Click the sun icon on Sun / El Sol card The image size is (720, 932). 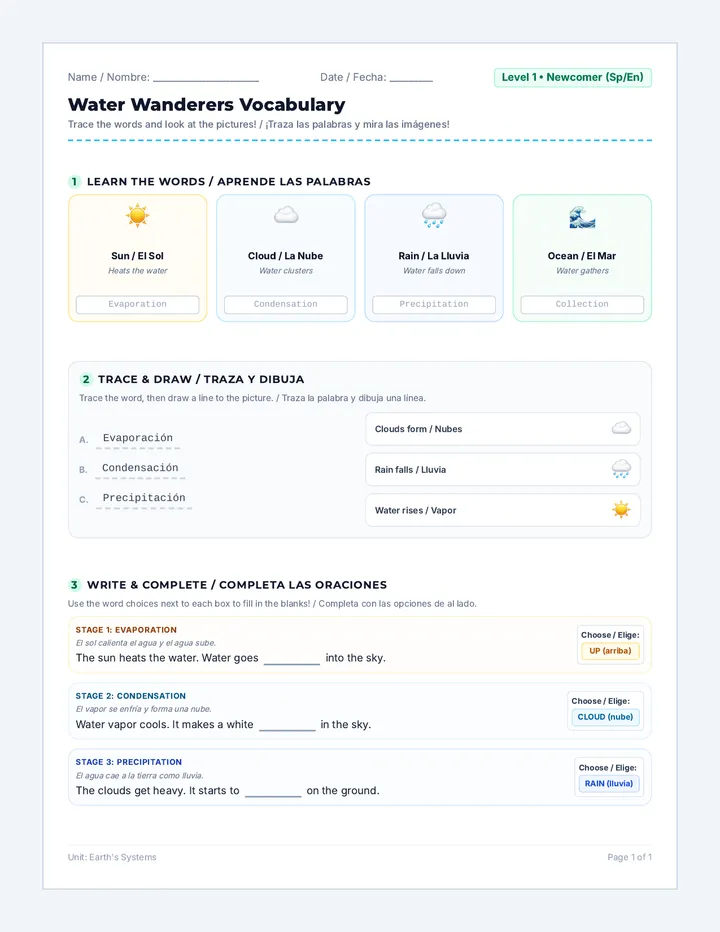(137, 215)
